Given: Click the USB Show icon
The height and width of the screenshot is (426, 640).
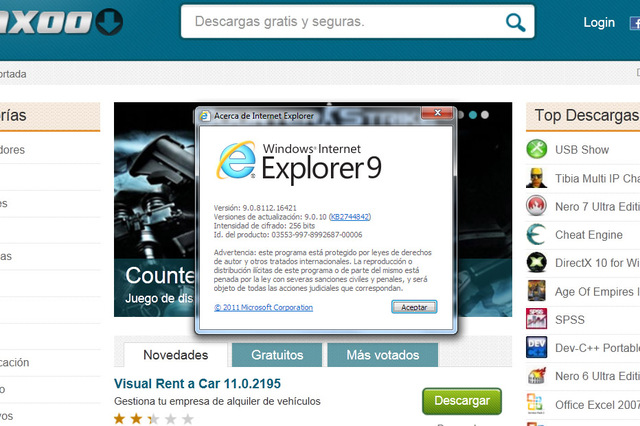Looking at the screenshot, I should tap(537, 150).
